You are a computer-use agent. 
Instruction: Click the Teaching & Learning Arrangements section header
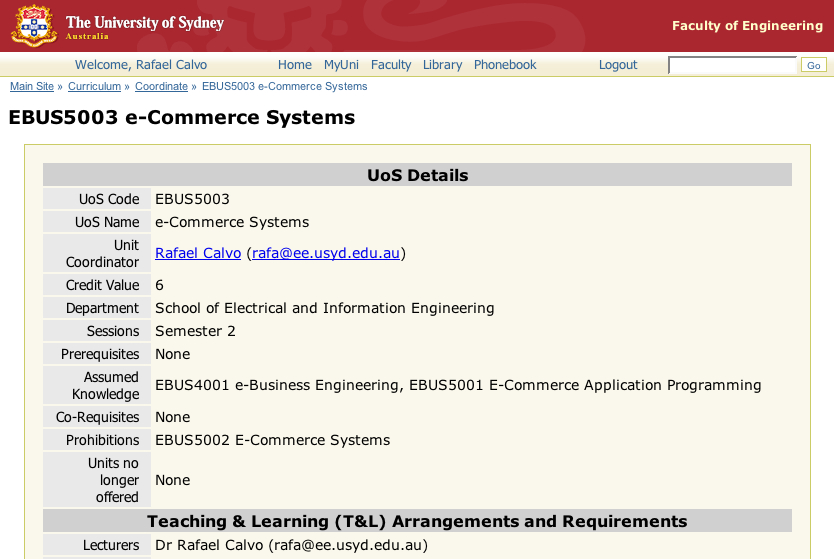417,521
